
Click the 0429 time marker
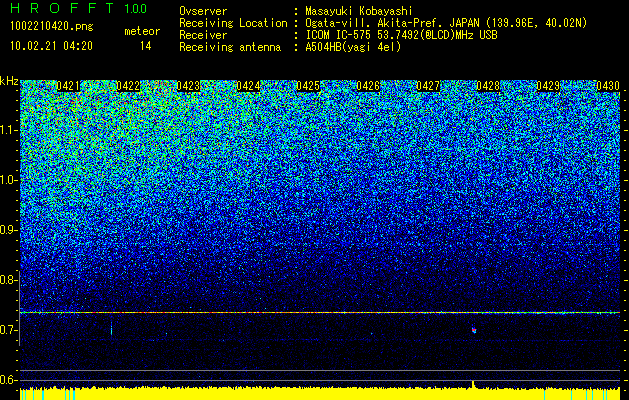[548, 86]
